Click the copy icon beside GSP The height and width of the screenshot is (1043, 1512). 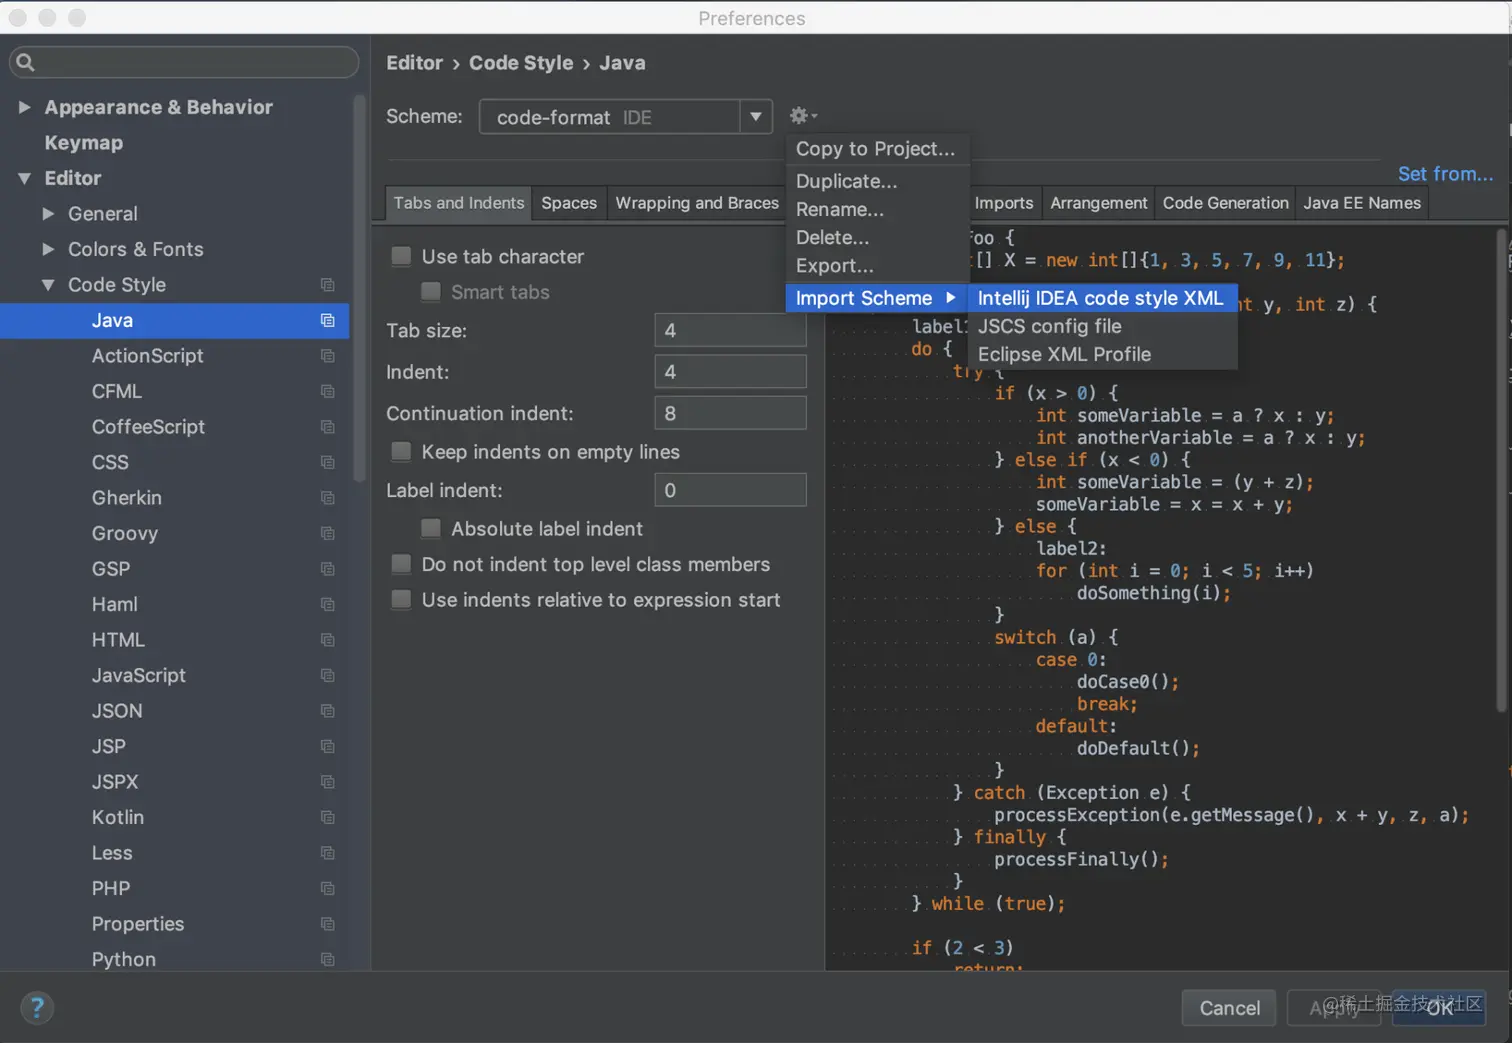[x=327, y=569]
